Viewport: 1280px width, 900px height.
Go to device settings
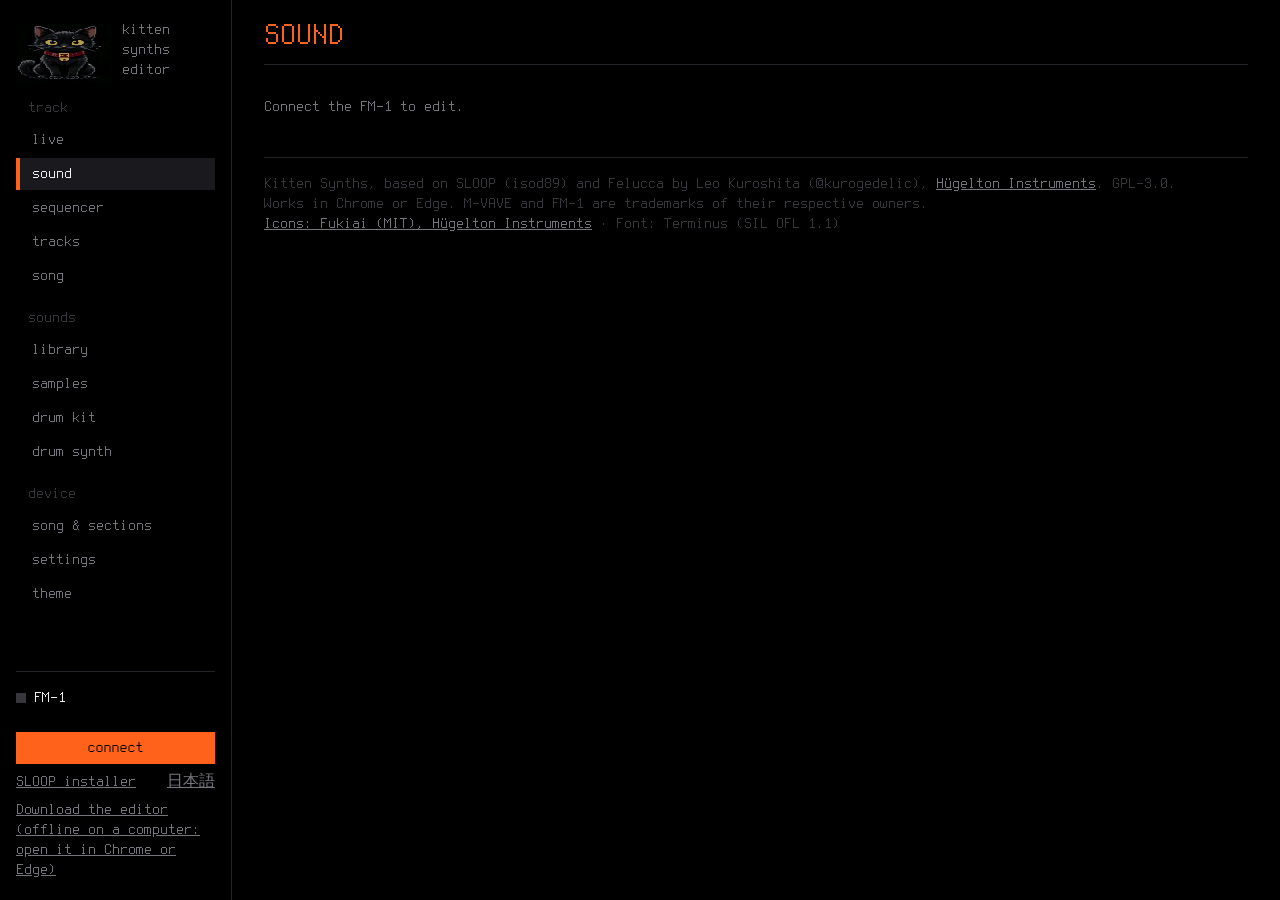click(x=115, y=560)
